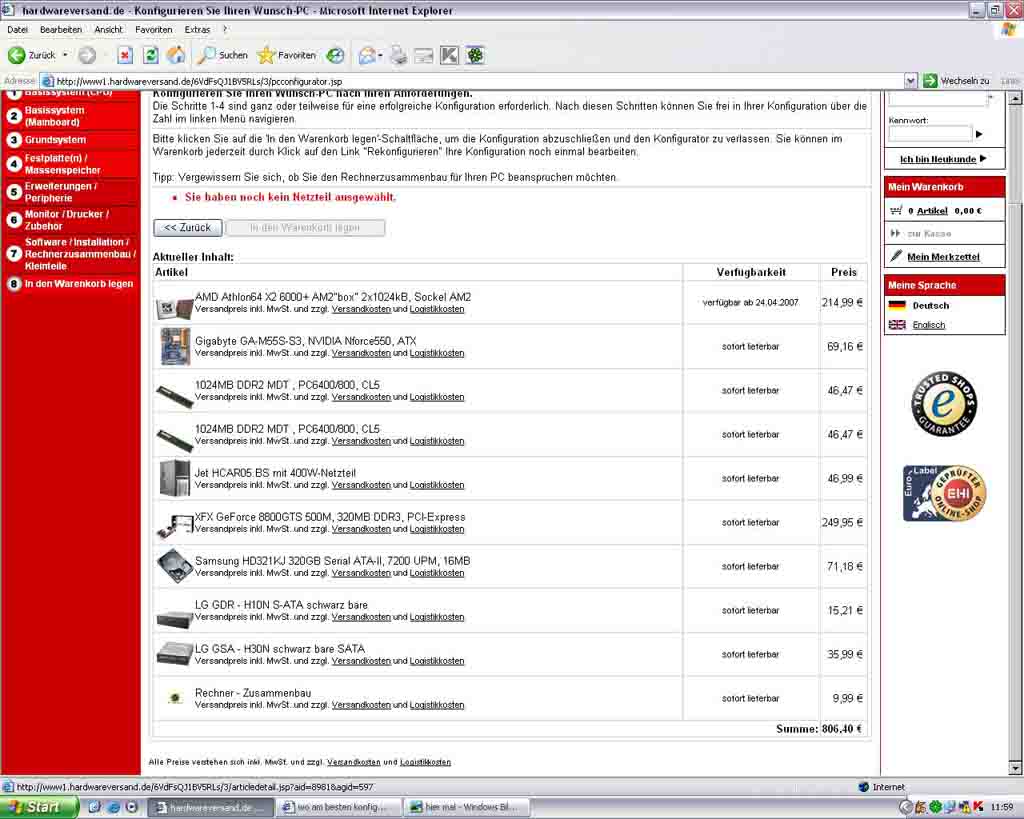Click the LG GSA-H30N burner thumbnail
Viewport: 1024px width, 819px height.
174,654
